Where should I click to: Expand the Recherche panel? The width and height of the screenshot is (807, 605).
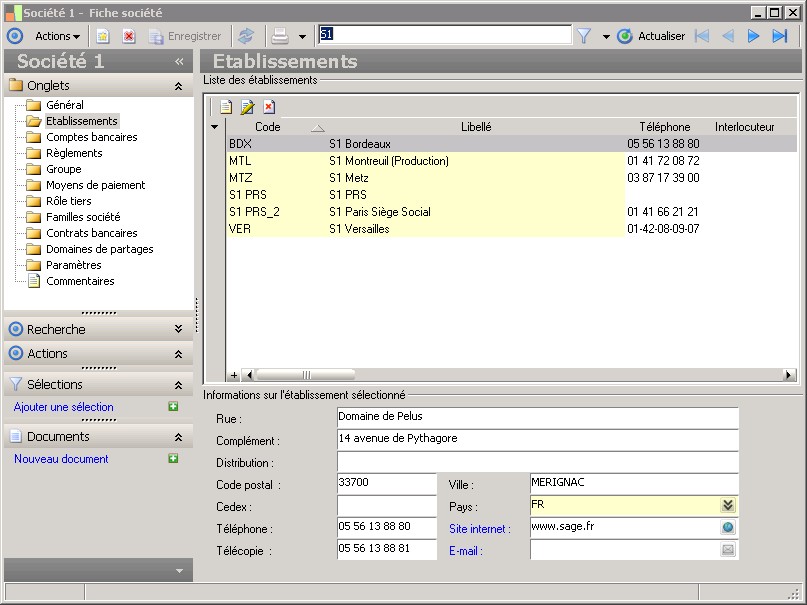[178, 329]
